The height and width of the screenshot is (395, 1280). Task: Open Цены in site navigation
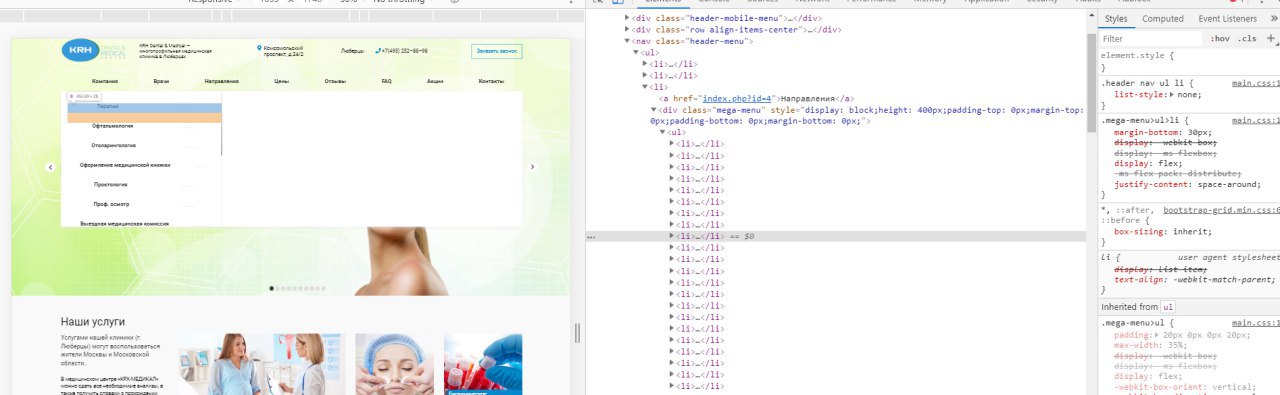pos(282,80)
